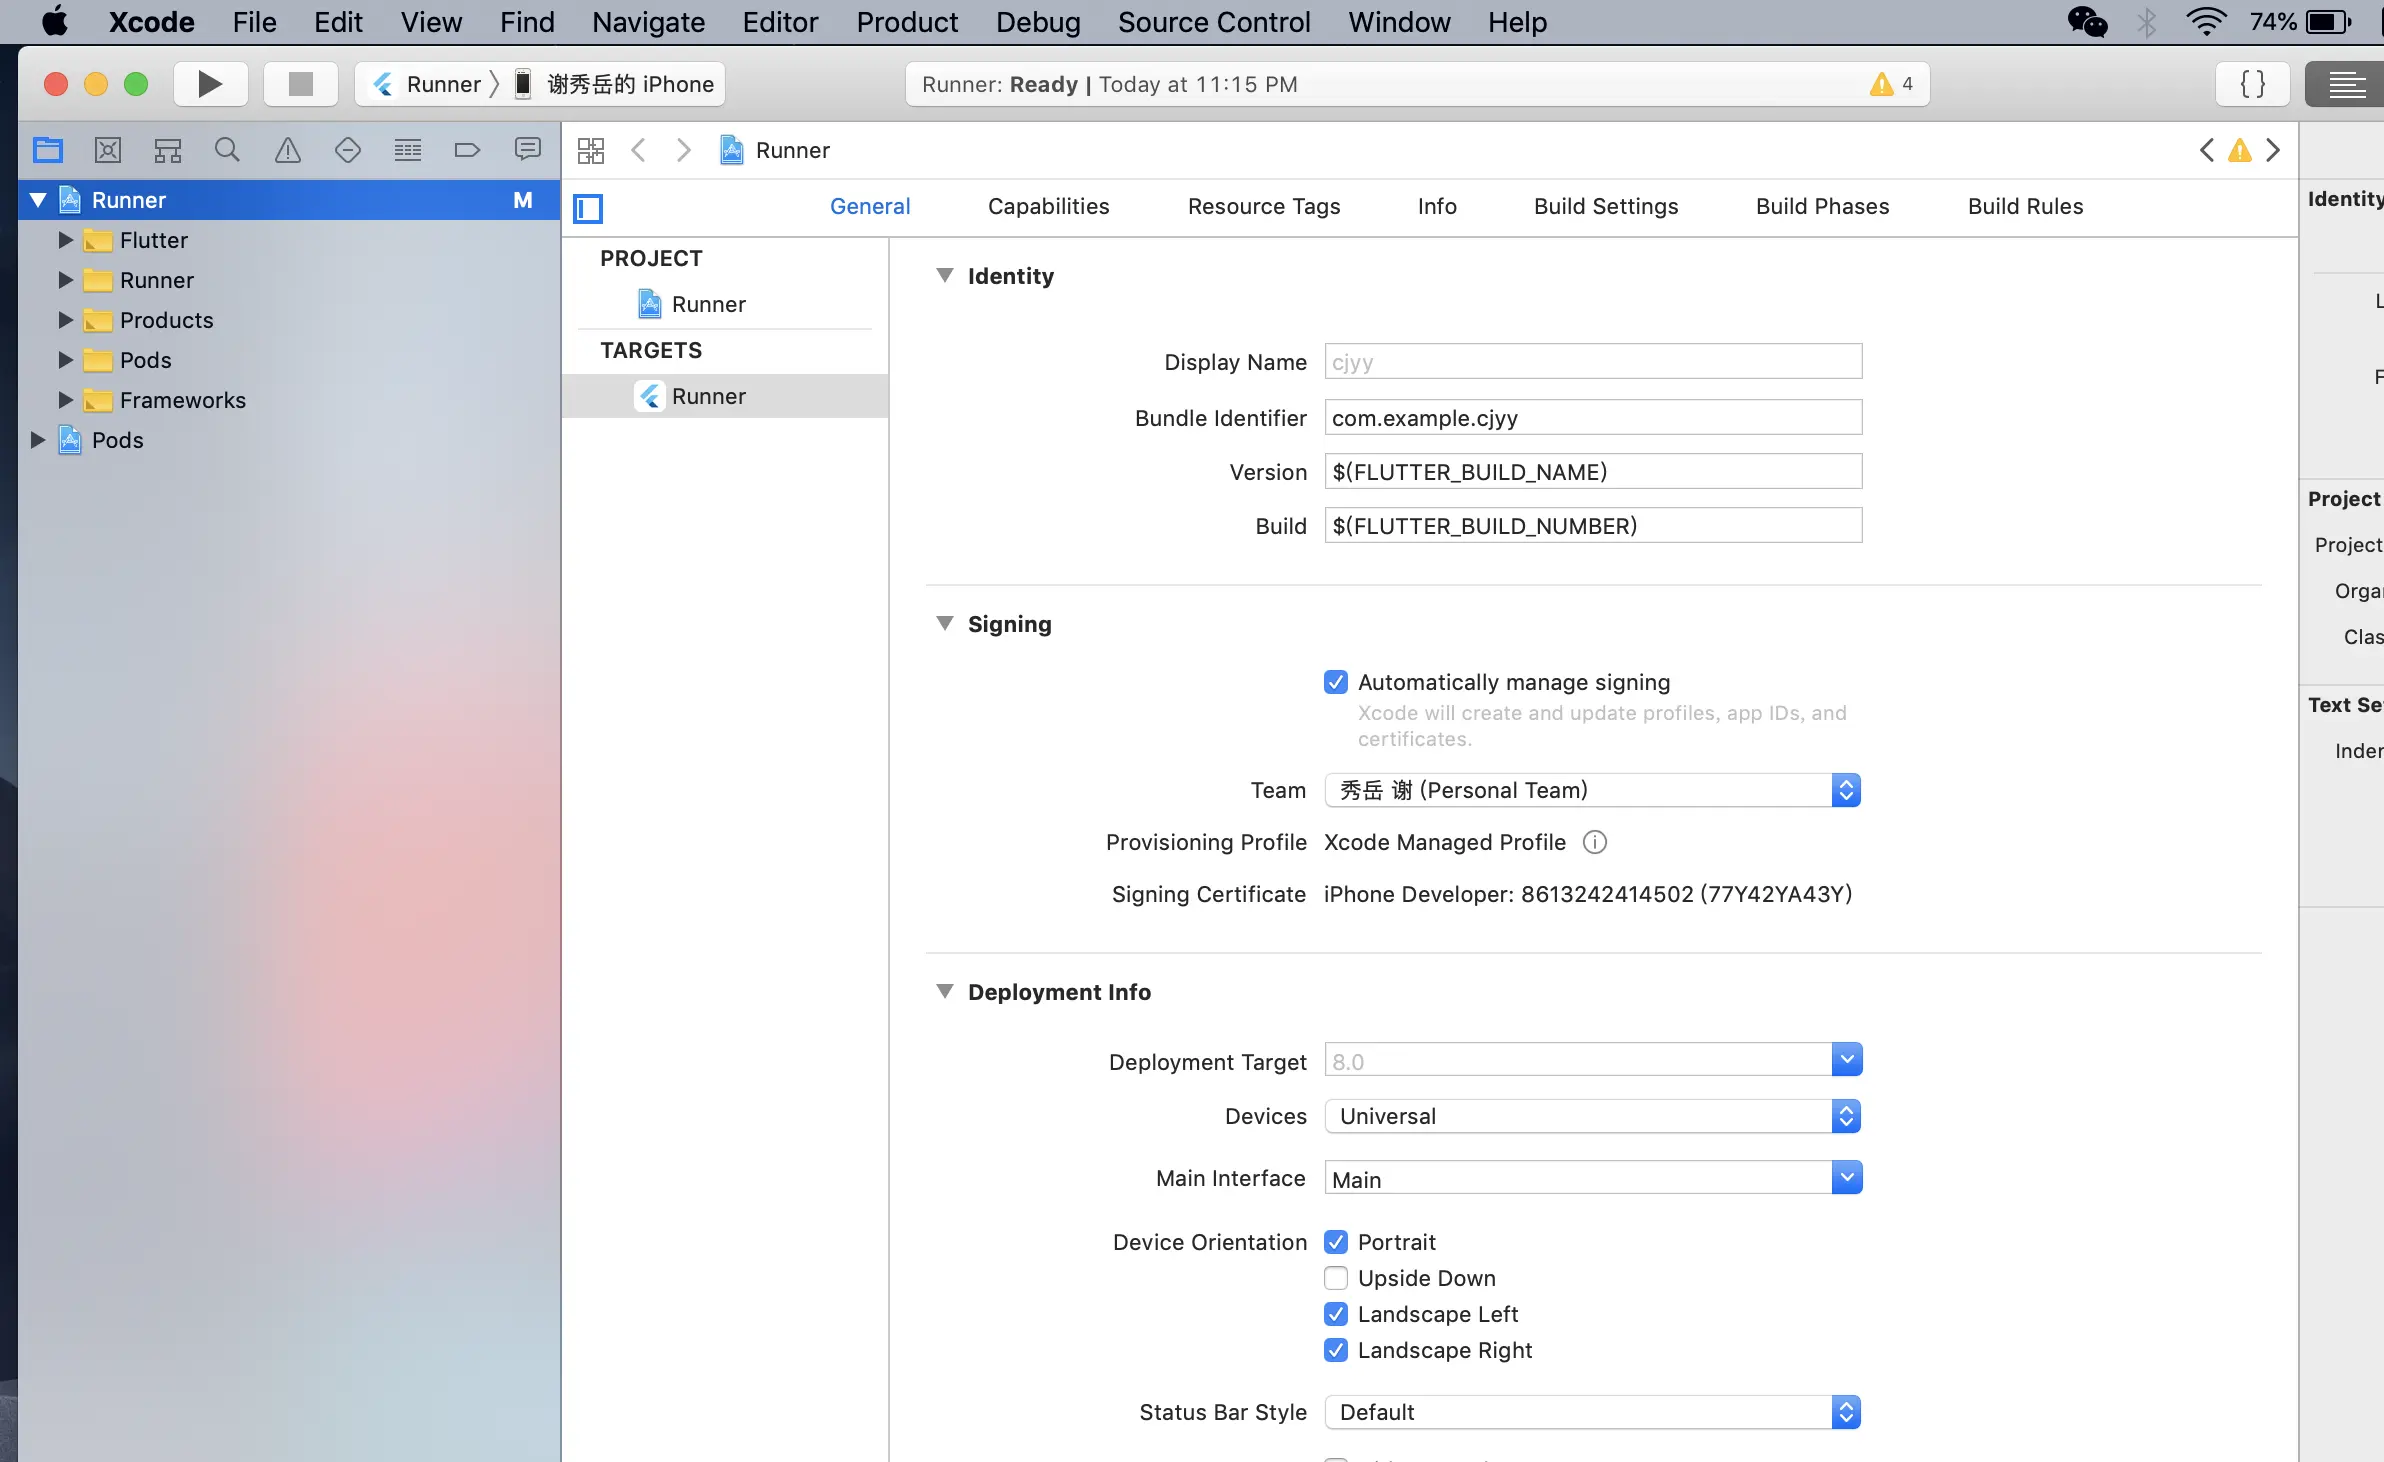
Task: Open the Devices dropdown showing Universal
Action: tap(1592, 1116)
